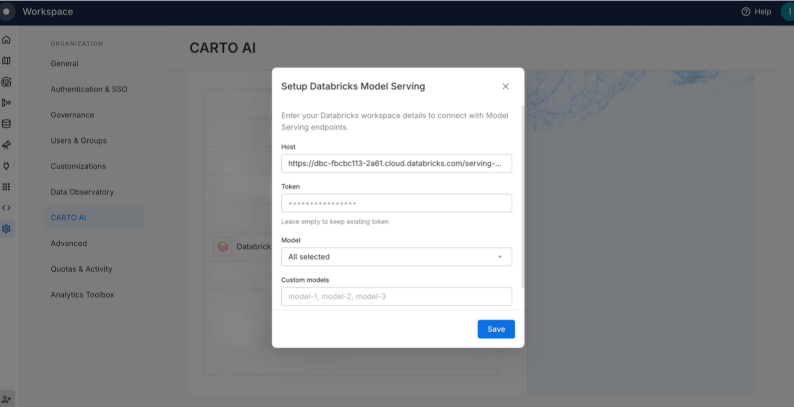Open Maps via the map icon in sidebar
794x407 pixels.
point(7,61)
